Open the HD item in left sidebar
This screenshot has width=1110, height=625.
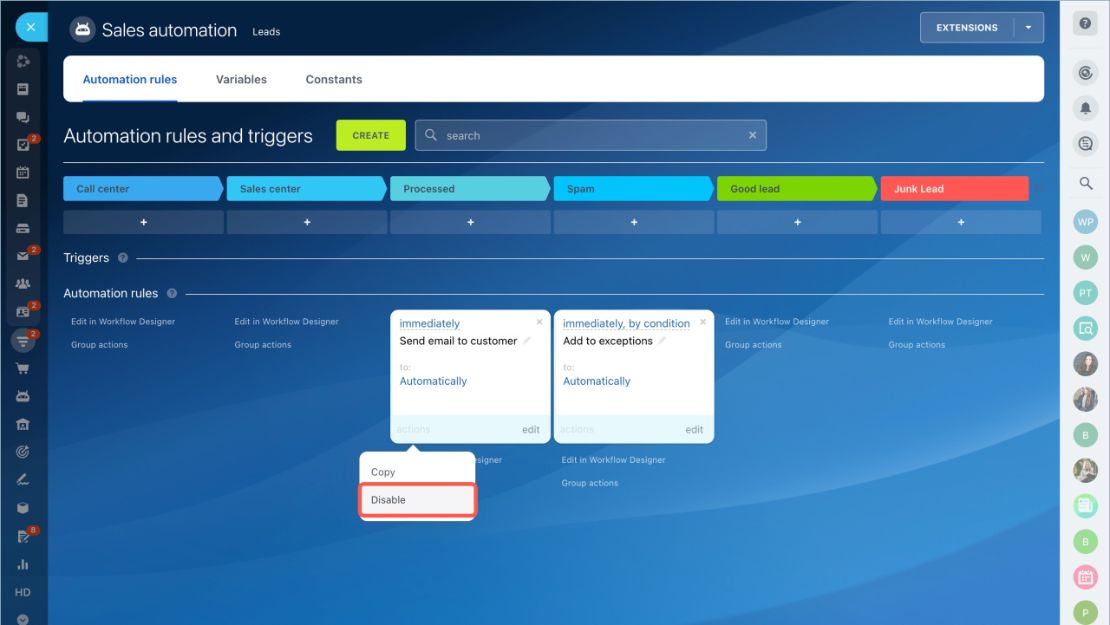pyautogui.click(x=23, y=592)
